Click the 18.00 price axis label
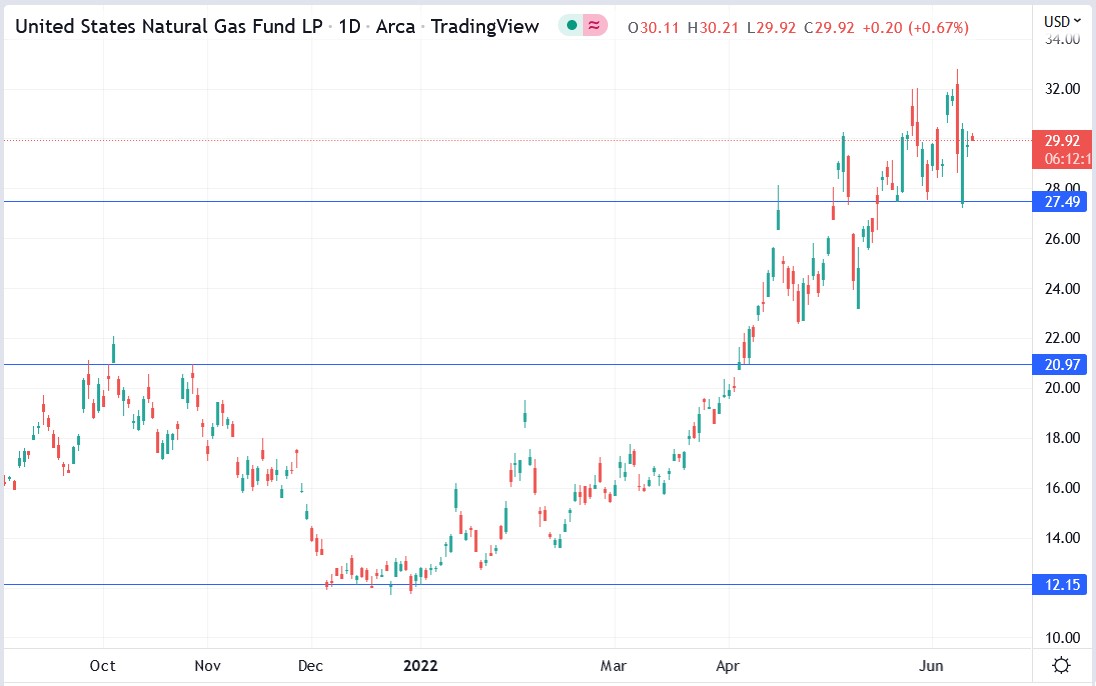 pyautogui.click(x=1062, y=438)
